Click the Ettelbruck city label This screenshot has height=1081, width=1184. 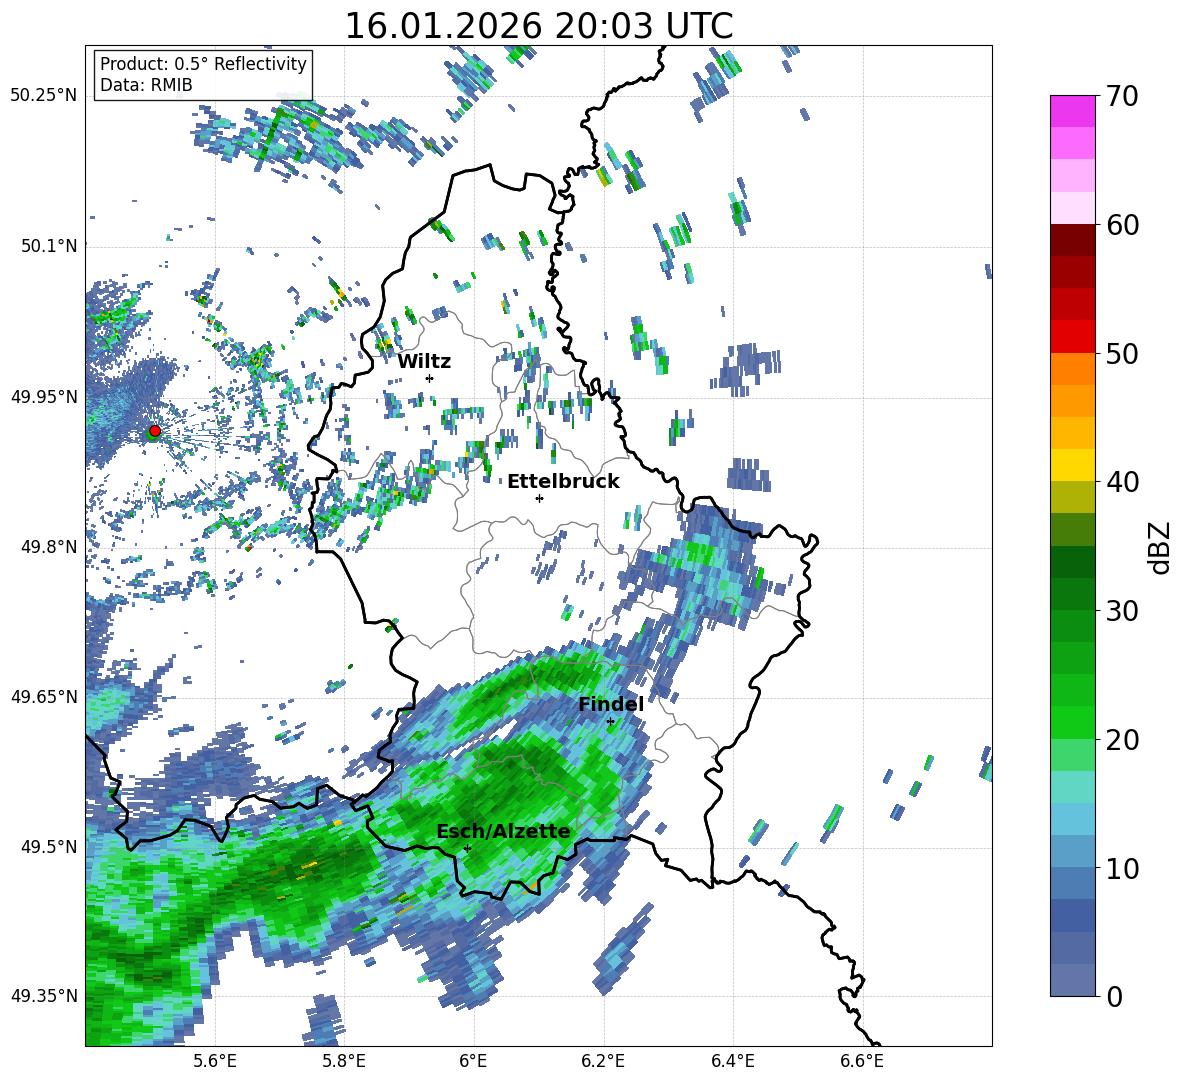pos(563,481)
